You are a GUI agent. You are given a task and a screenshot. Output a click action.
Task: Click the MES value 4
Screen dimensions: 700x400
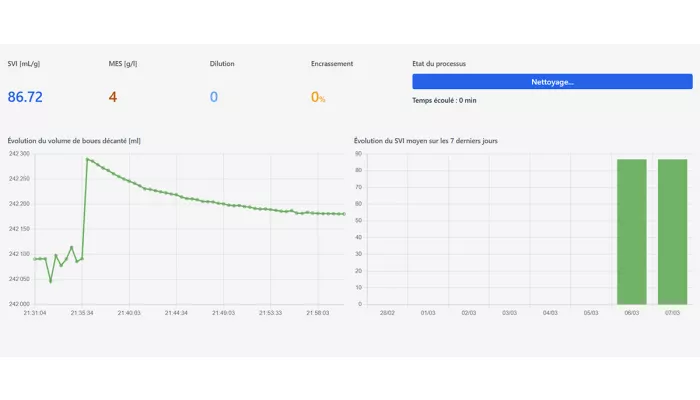(x=113, y=97)
